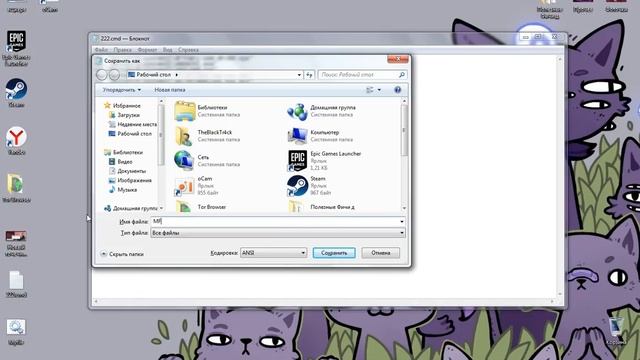Open the Файл menu in Notepad
Viewport: 640px width, 360px height.
(x=101, y=50)
